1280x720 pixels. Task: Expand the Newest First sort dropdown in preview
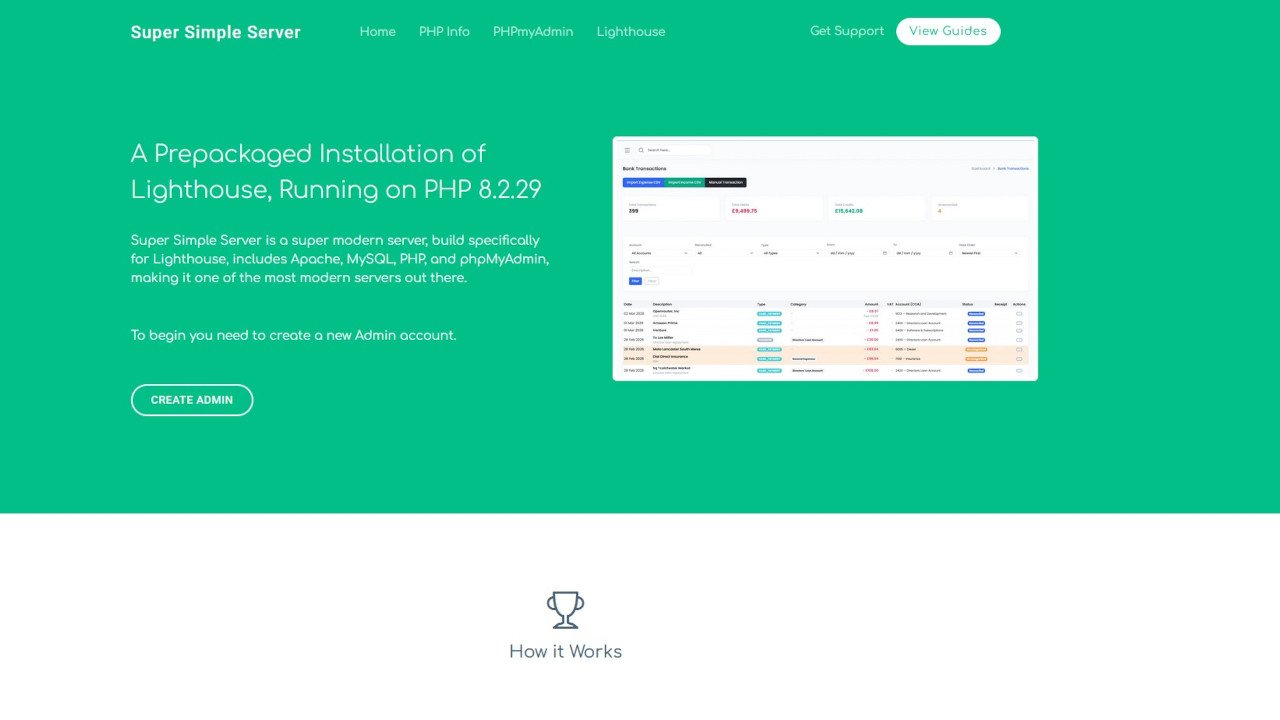(x=990, y=253)
